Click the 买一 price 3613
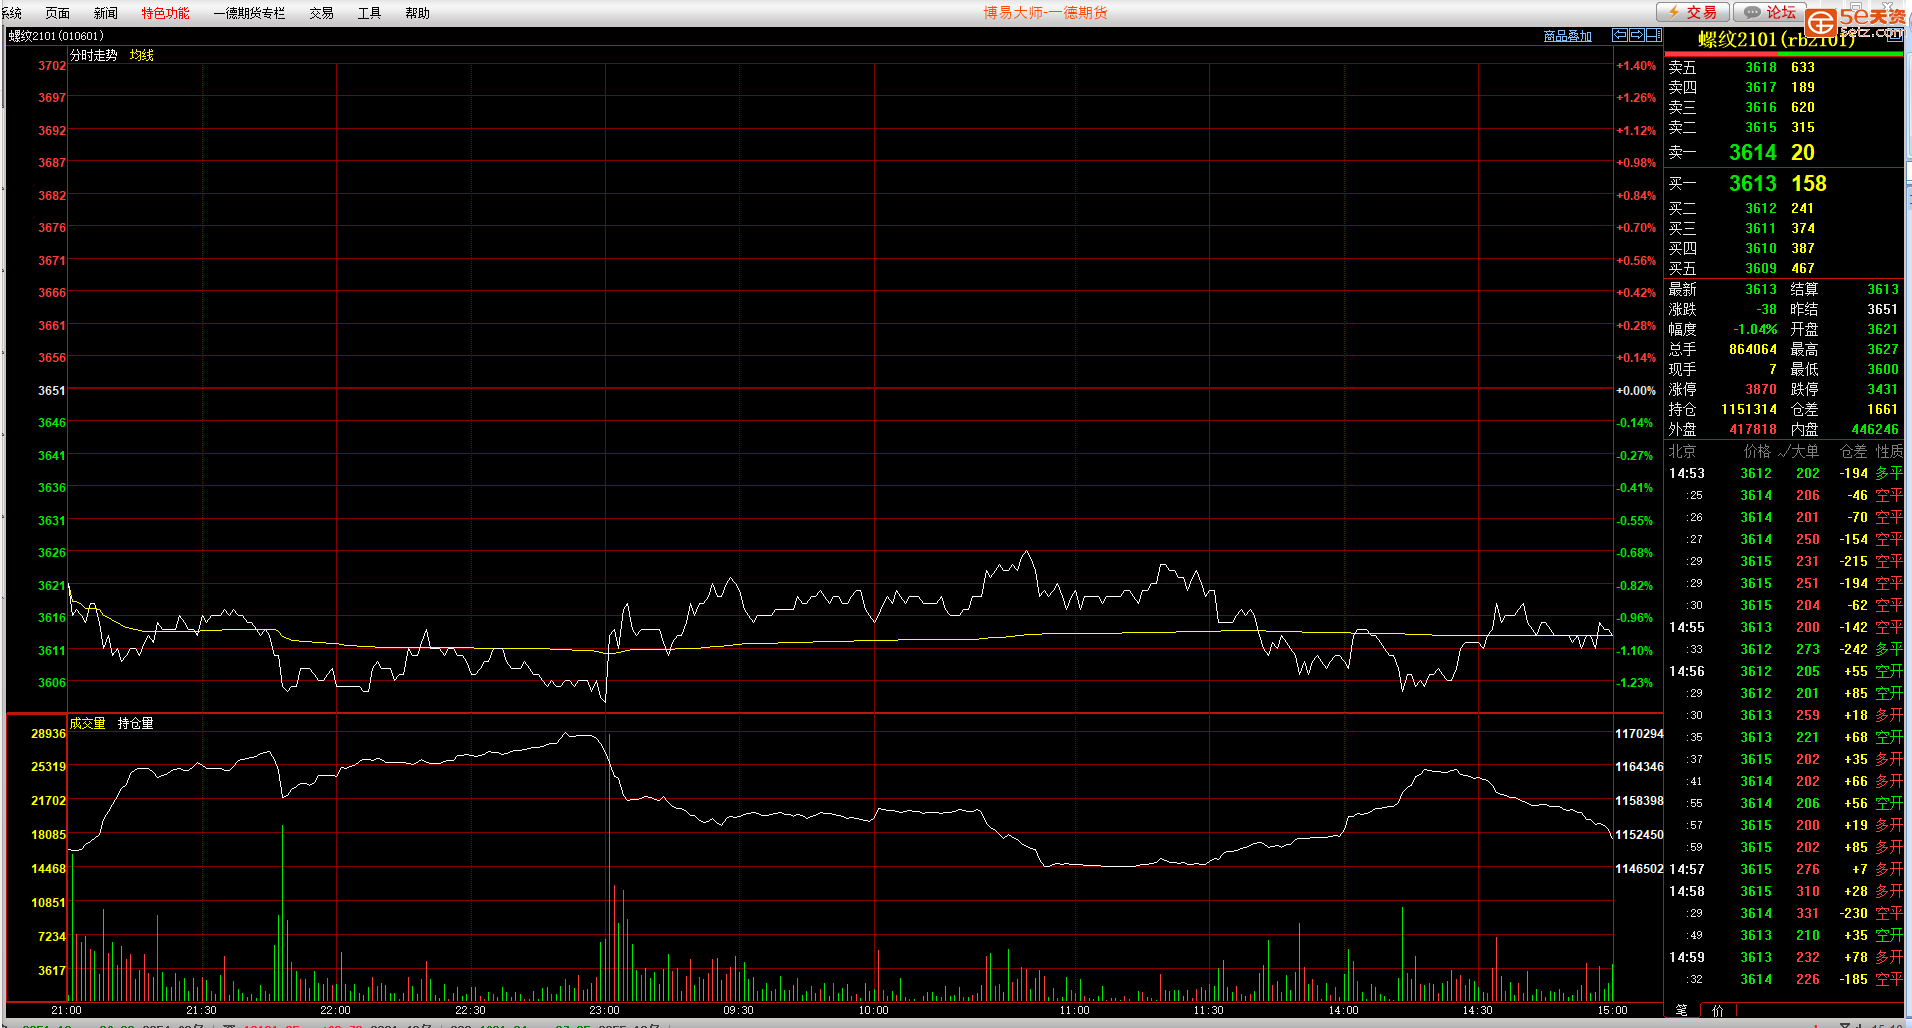1912x1028 pixels. point(1752,183)
